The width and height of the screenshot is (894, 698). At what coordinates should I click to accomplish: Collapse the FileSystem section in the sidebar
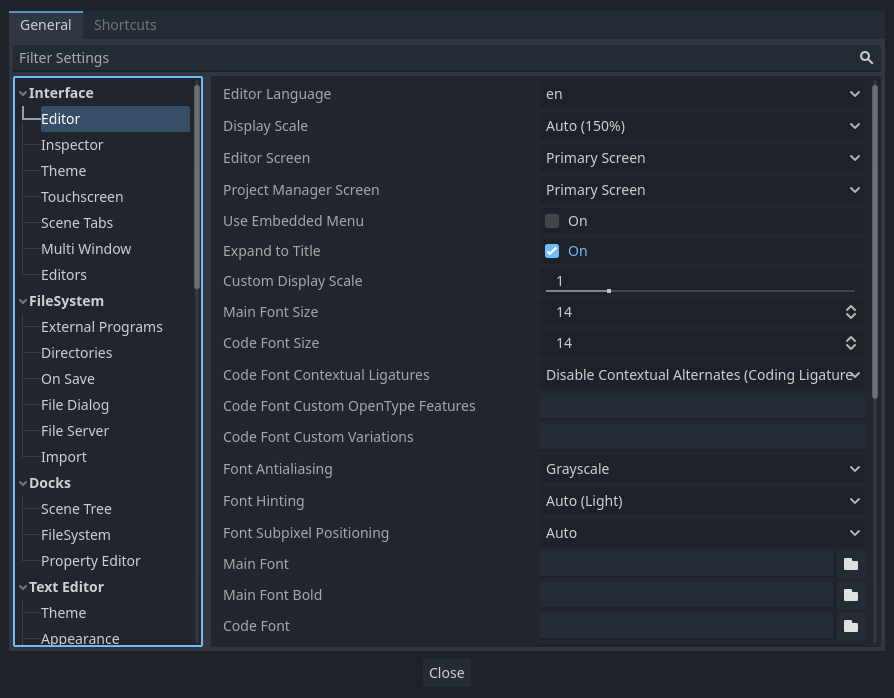(x=22, y=300)
